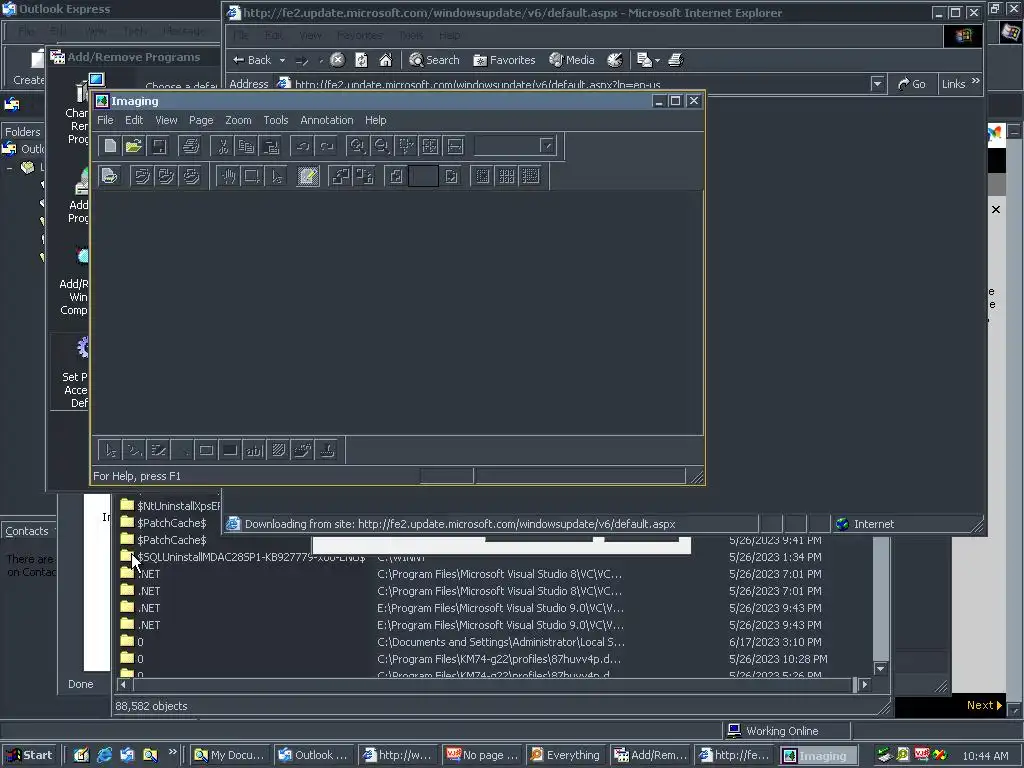Click the Stop icon in Internet Explorer
The image size is (1024, 768).
(337, 60)
